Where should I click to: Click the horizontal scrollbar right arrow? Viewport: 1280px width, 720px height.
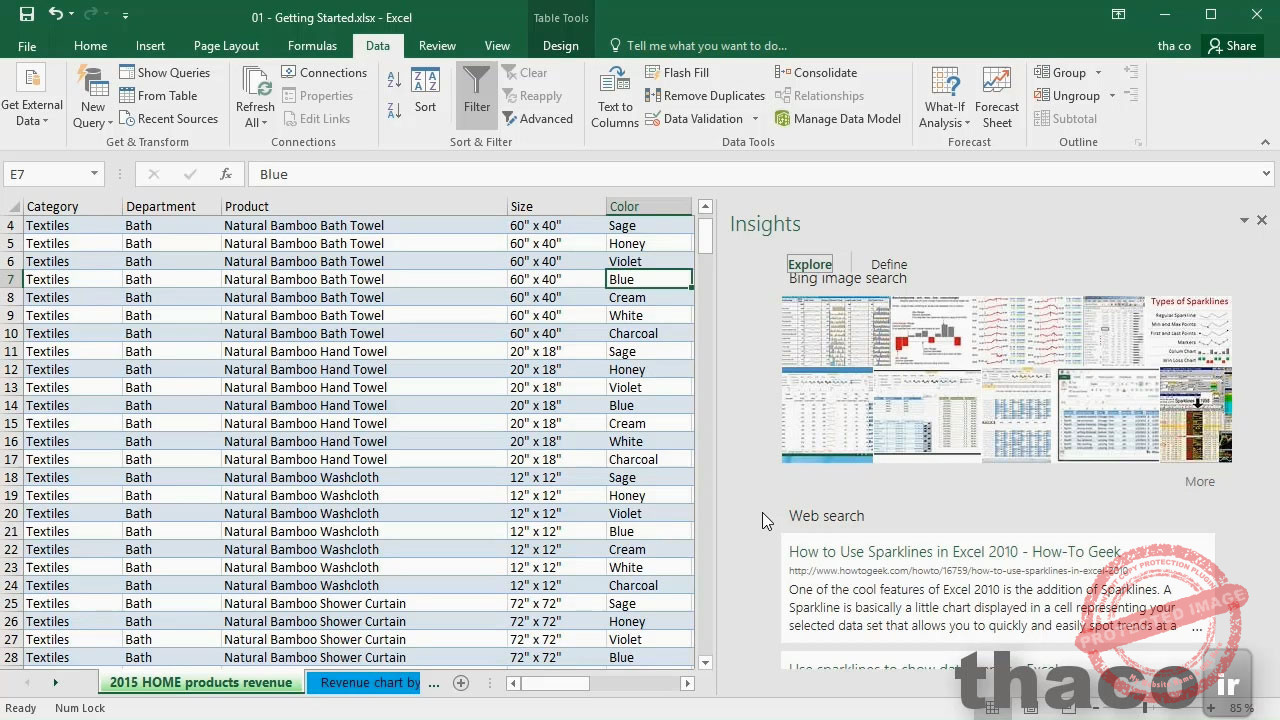(x=687, y=683)
